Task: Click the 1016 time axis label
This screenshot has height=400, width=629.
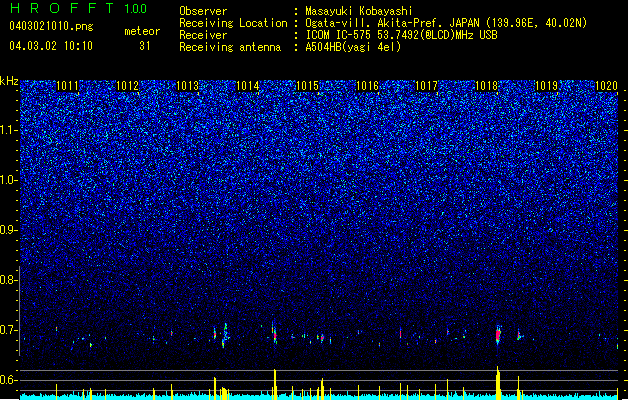Action: [x=367, y=86]
